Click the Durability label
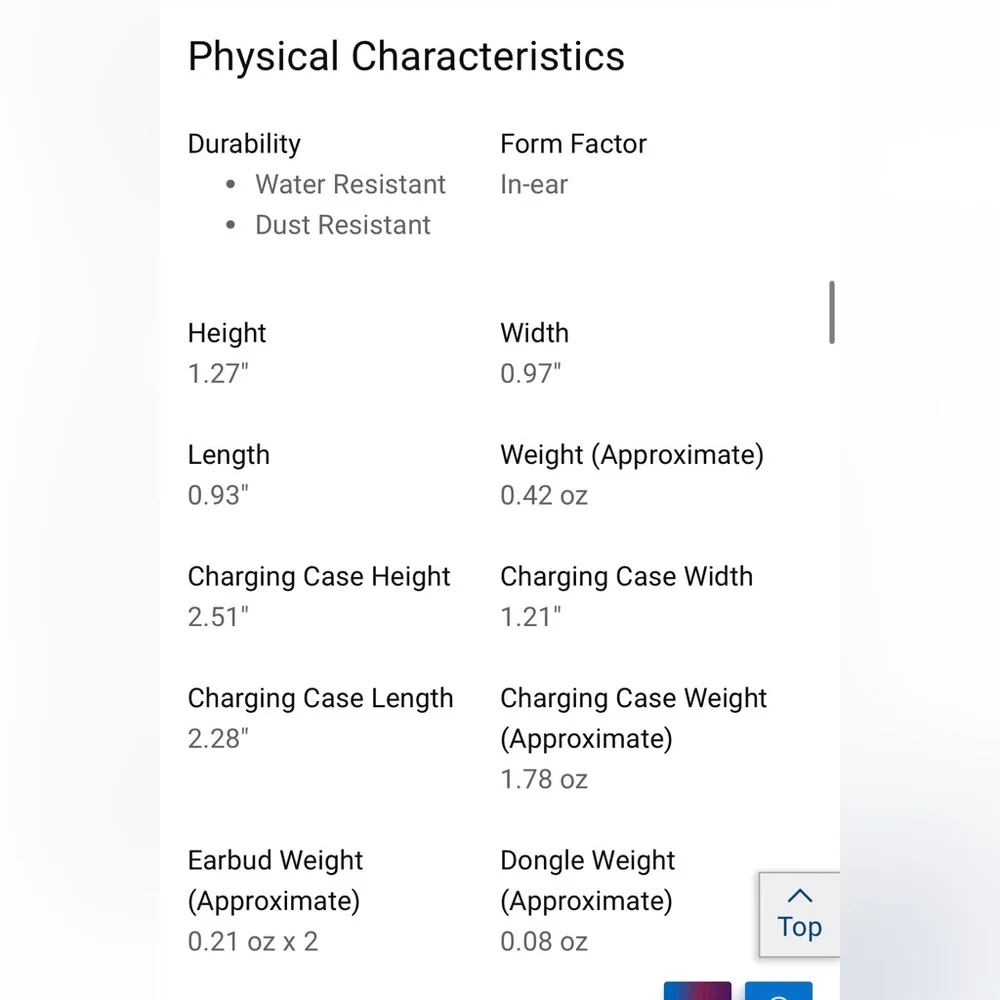This screenshot has width=1000, height=1000. tap(244, 143)
